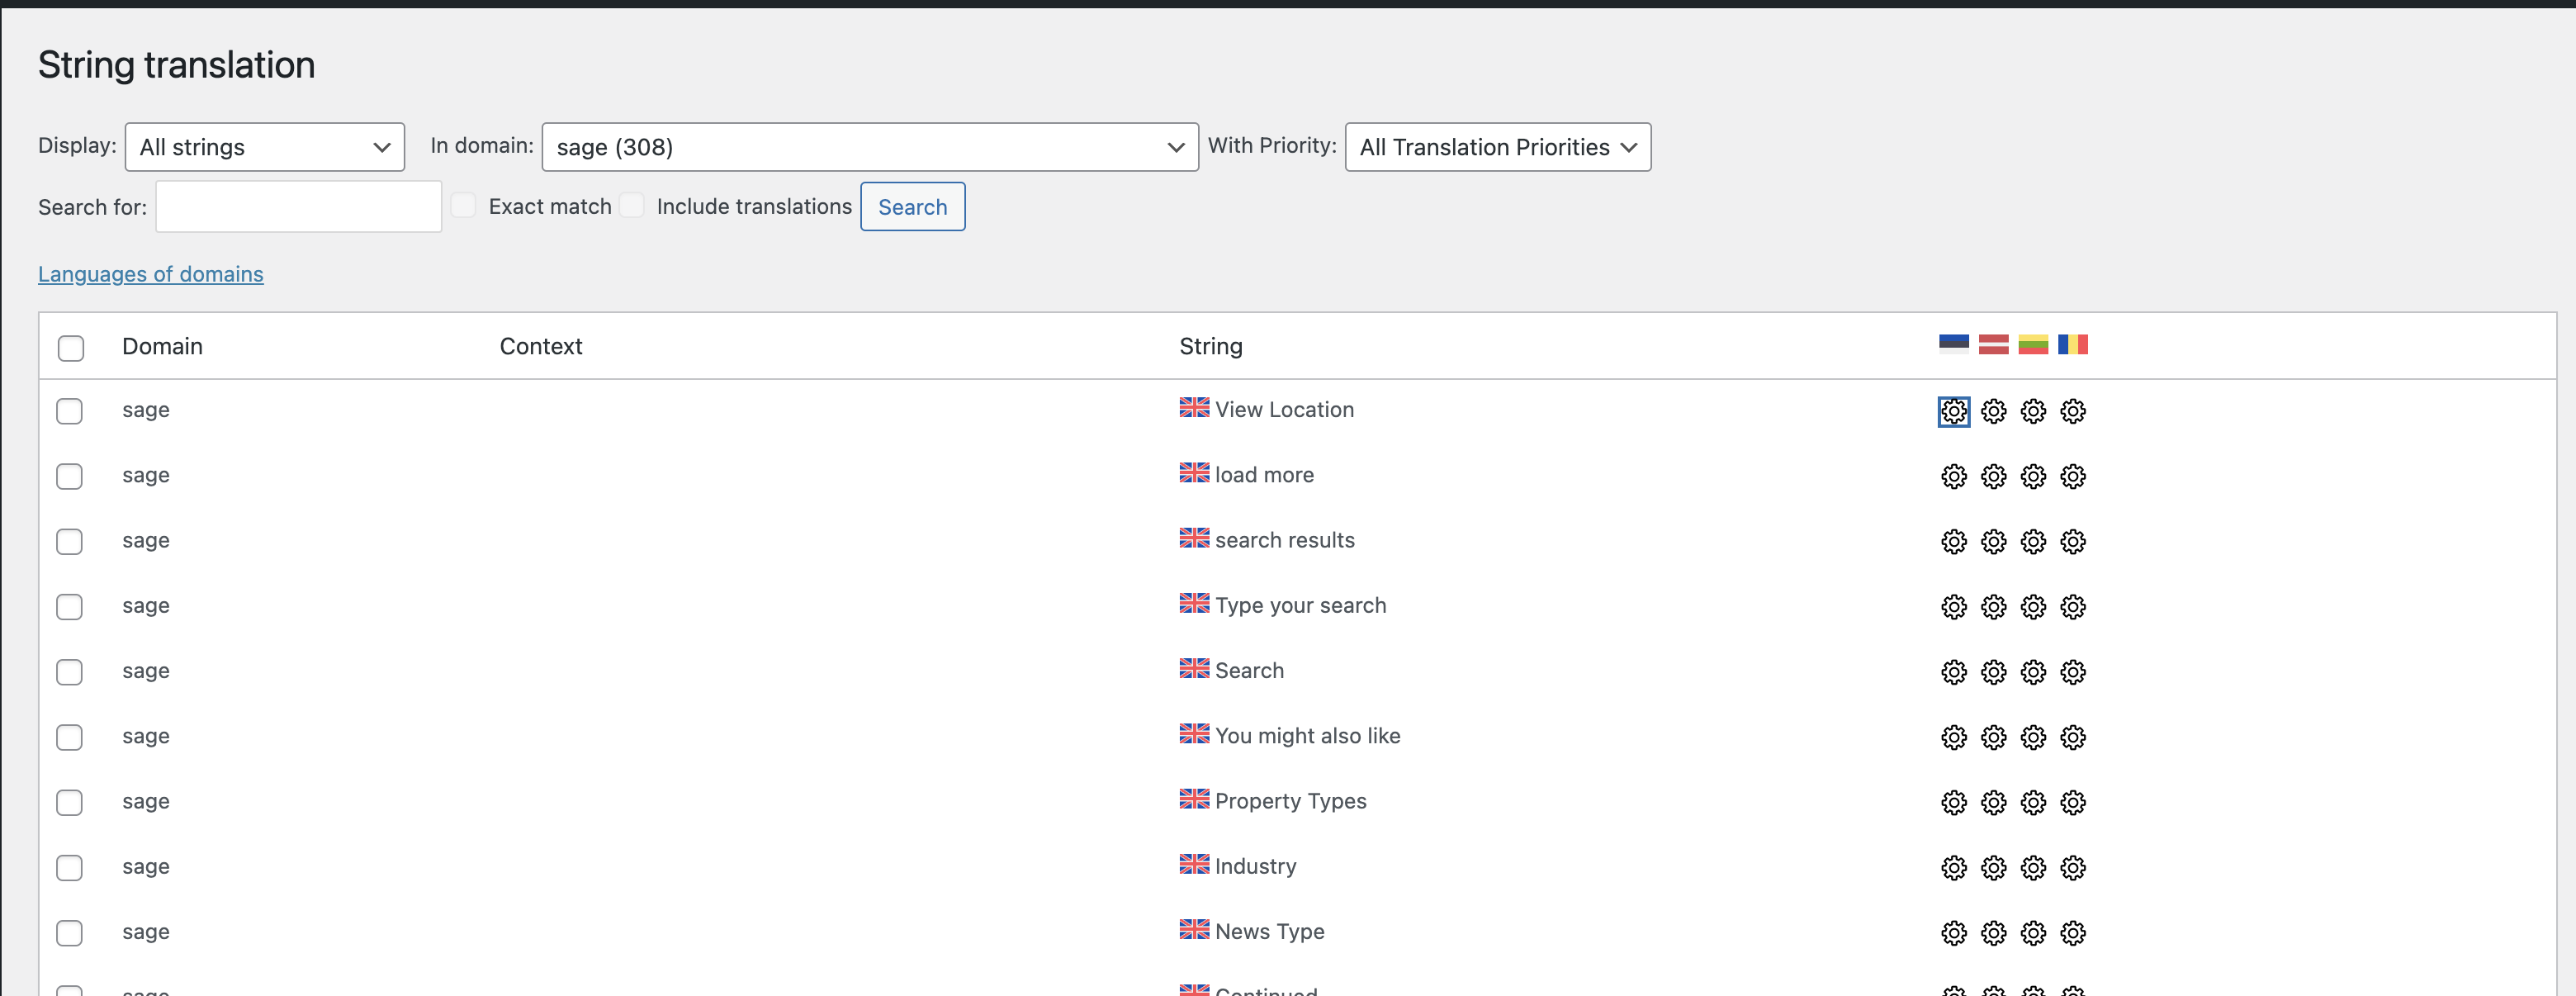Click Estonian gear icon for View Location
This screenshot has height=996, width=2576.
coord(1953,411)
